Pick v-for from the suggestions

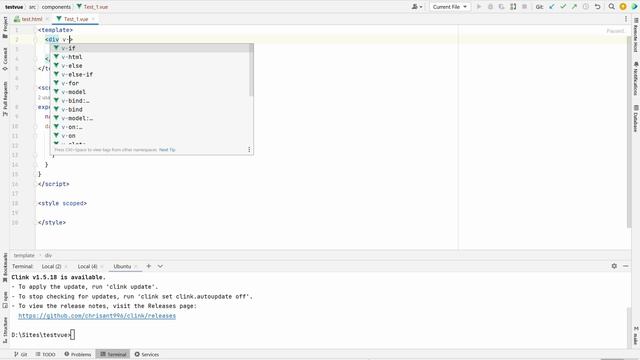(151, 83)
